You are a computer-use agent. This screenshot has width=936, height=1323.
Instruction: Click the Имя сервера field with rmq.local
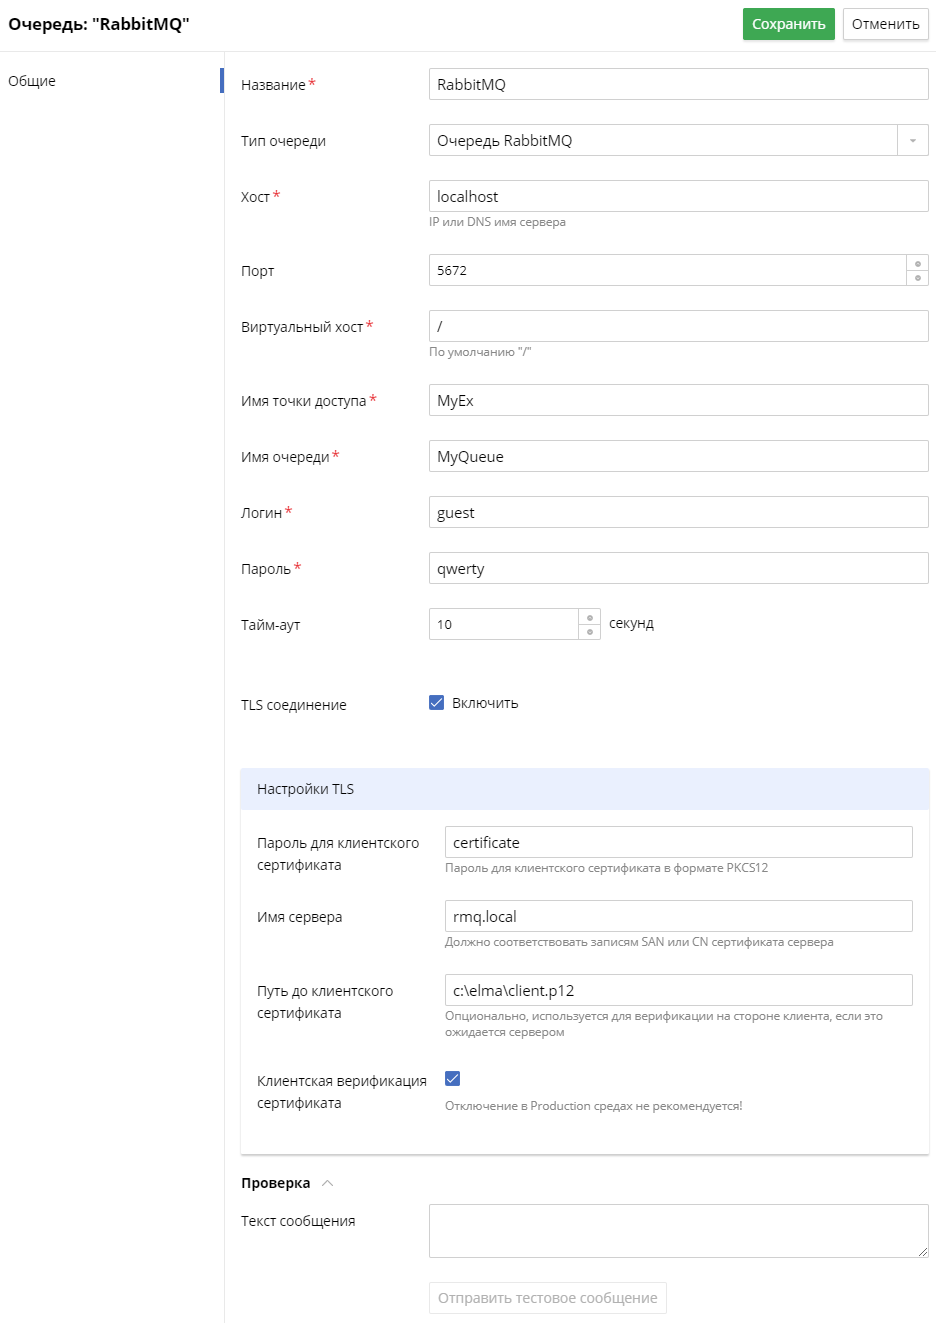pyautogui.click(x=678, y=916)
